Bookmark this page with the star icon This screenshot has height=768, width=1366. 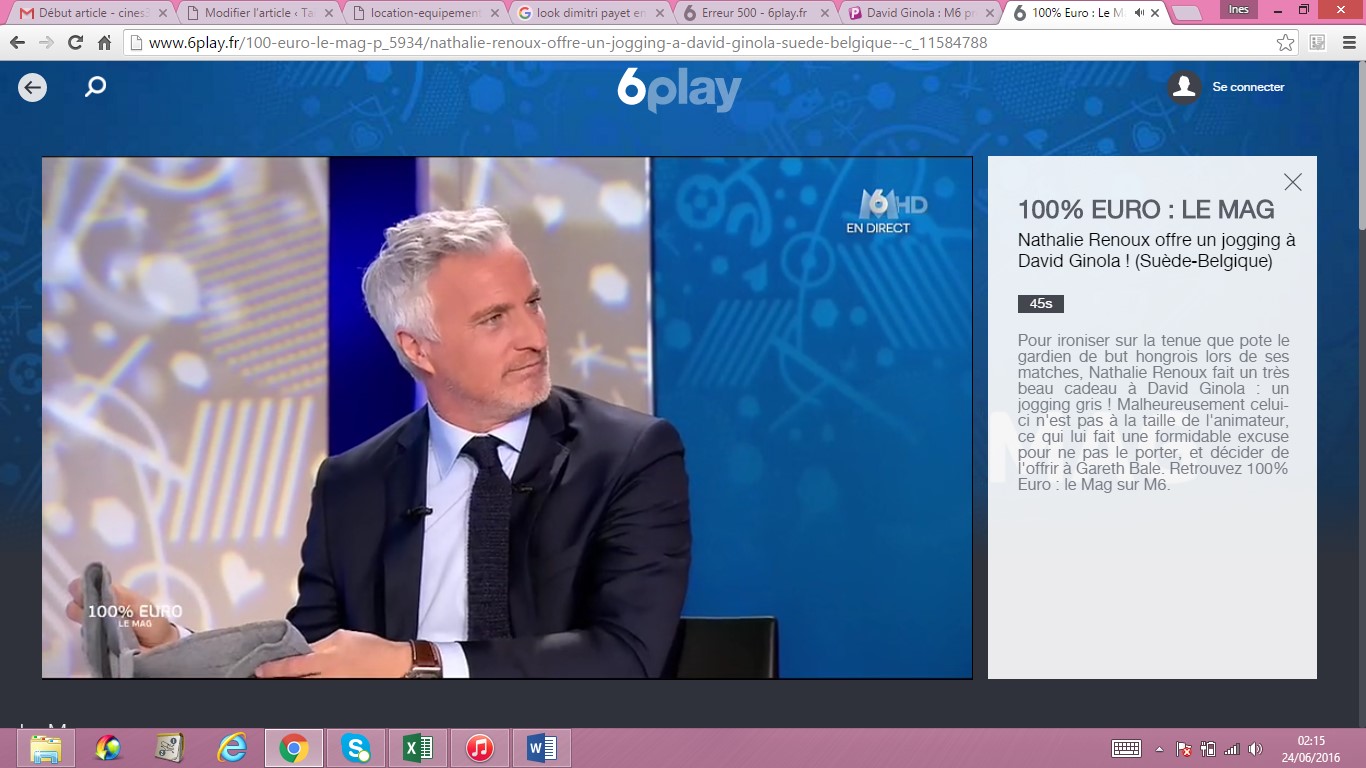tap(1286, 43)
